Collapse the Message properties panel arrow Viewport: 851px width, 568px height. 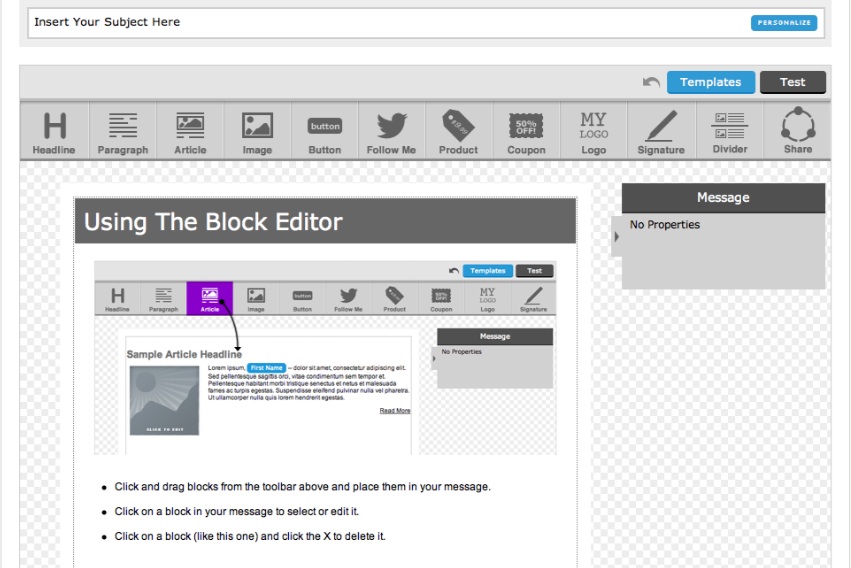pos(617,237)
